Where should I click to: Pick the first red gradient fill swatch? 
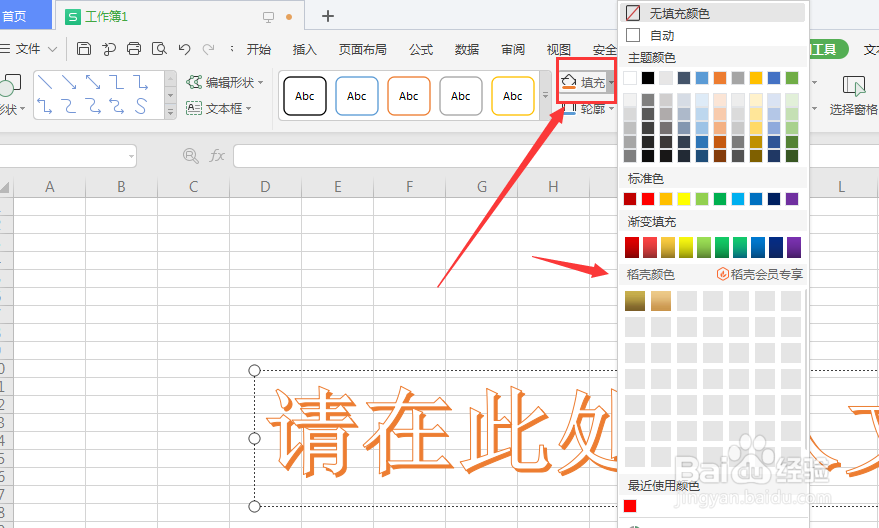tap(632, 247)
